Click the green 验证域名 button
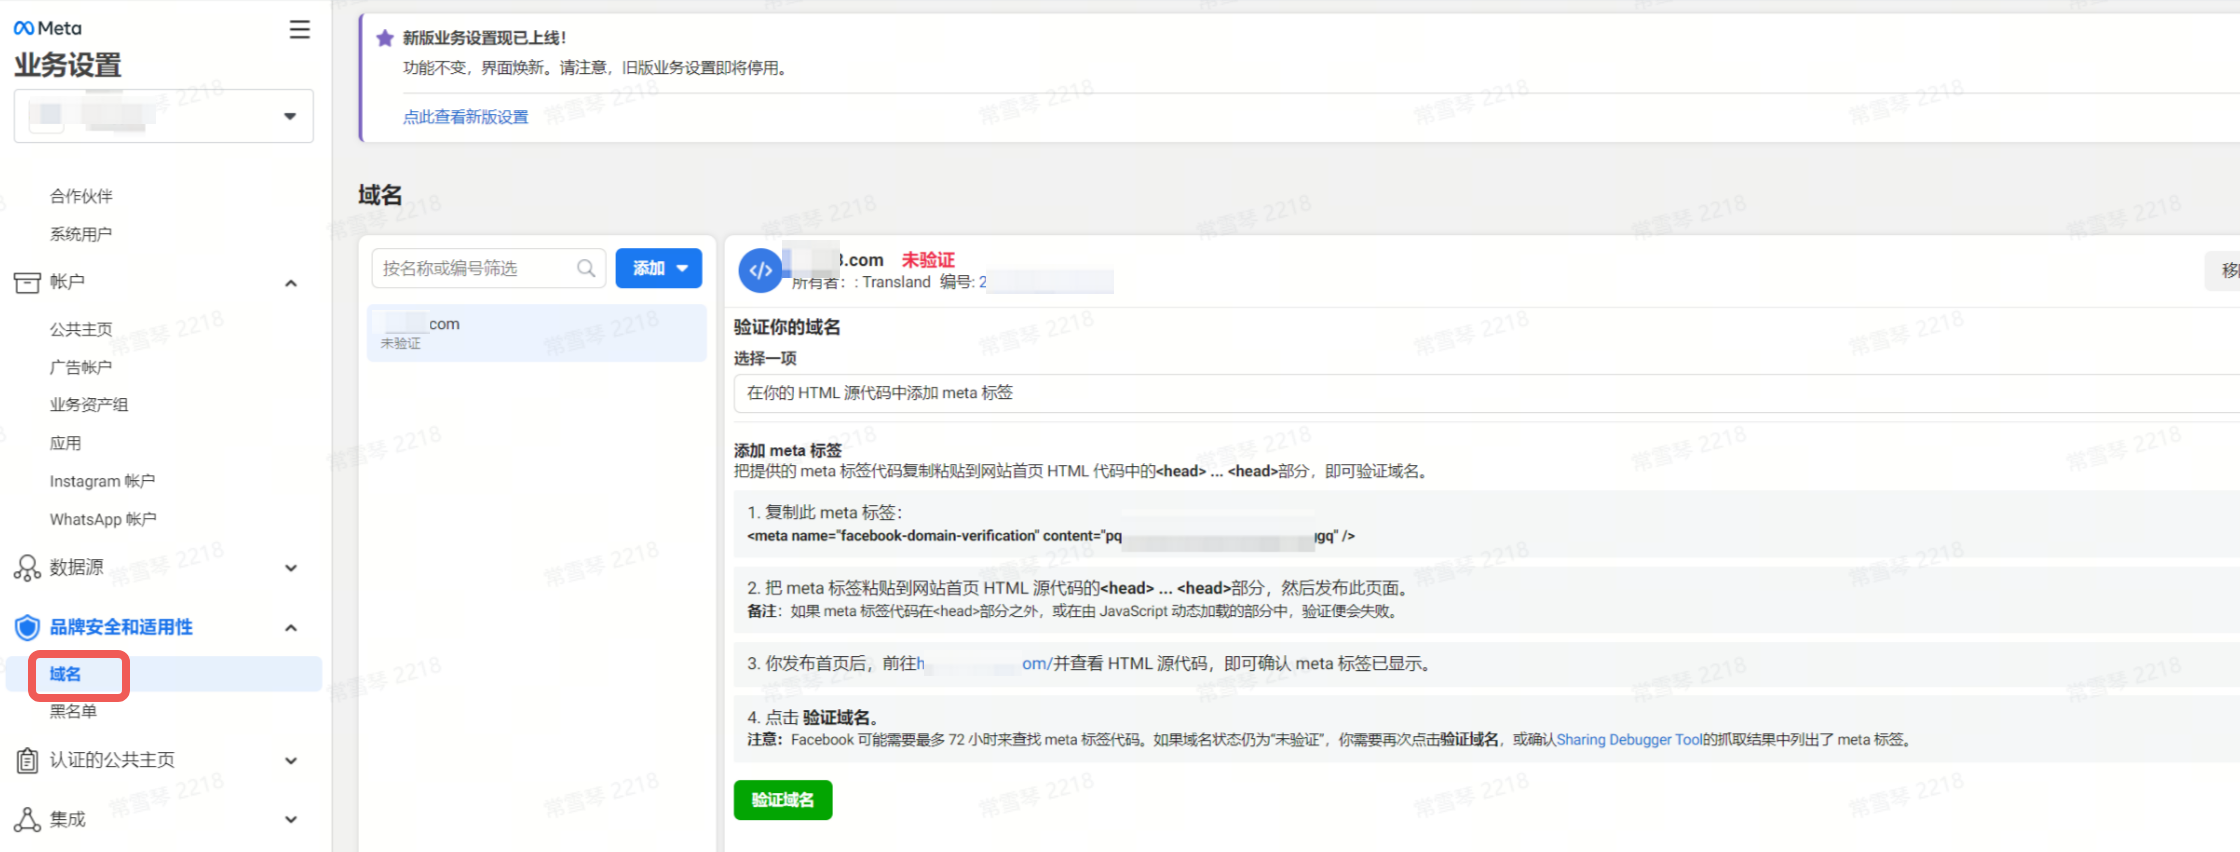This screenshot has height=852, width=2240. pyautogui.click(x=783, y=800)
